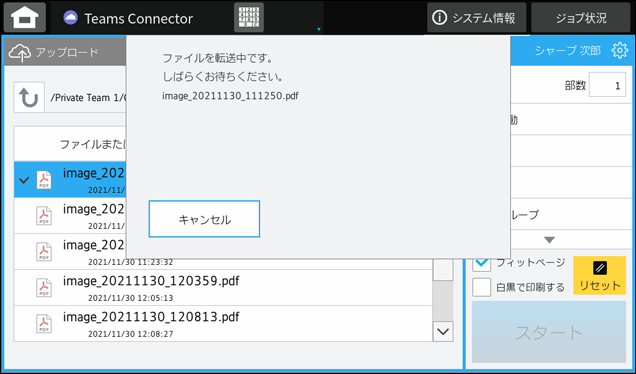This screenshot has height=374, width=636.
Task: Toggle the フィットページ checkbox
Action: pos(481,263)
